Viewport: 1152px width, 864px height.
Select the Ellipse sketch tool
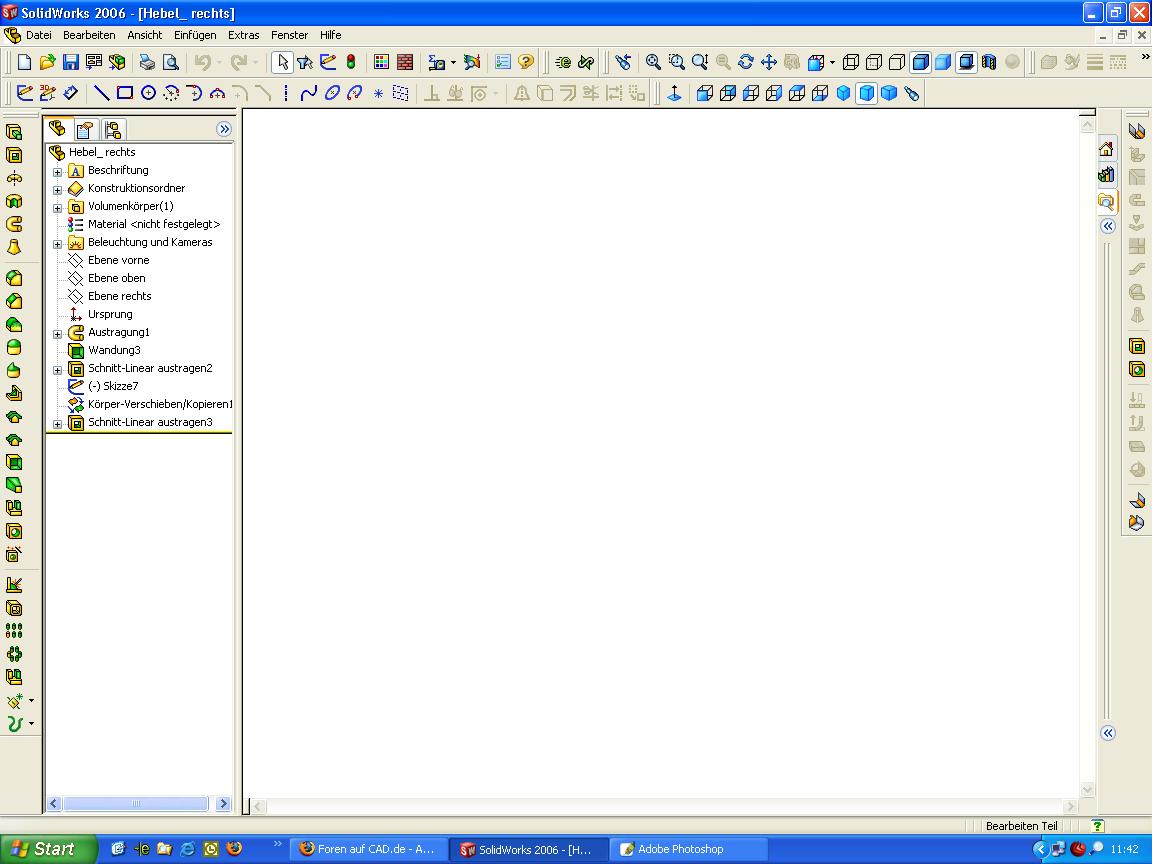332,93
